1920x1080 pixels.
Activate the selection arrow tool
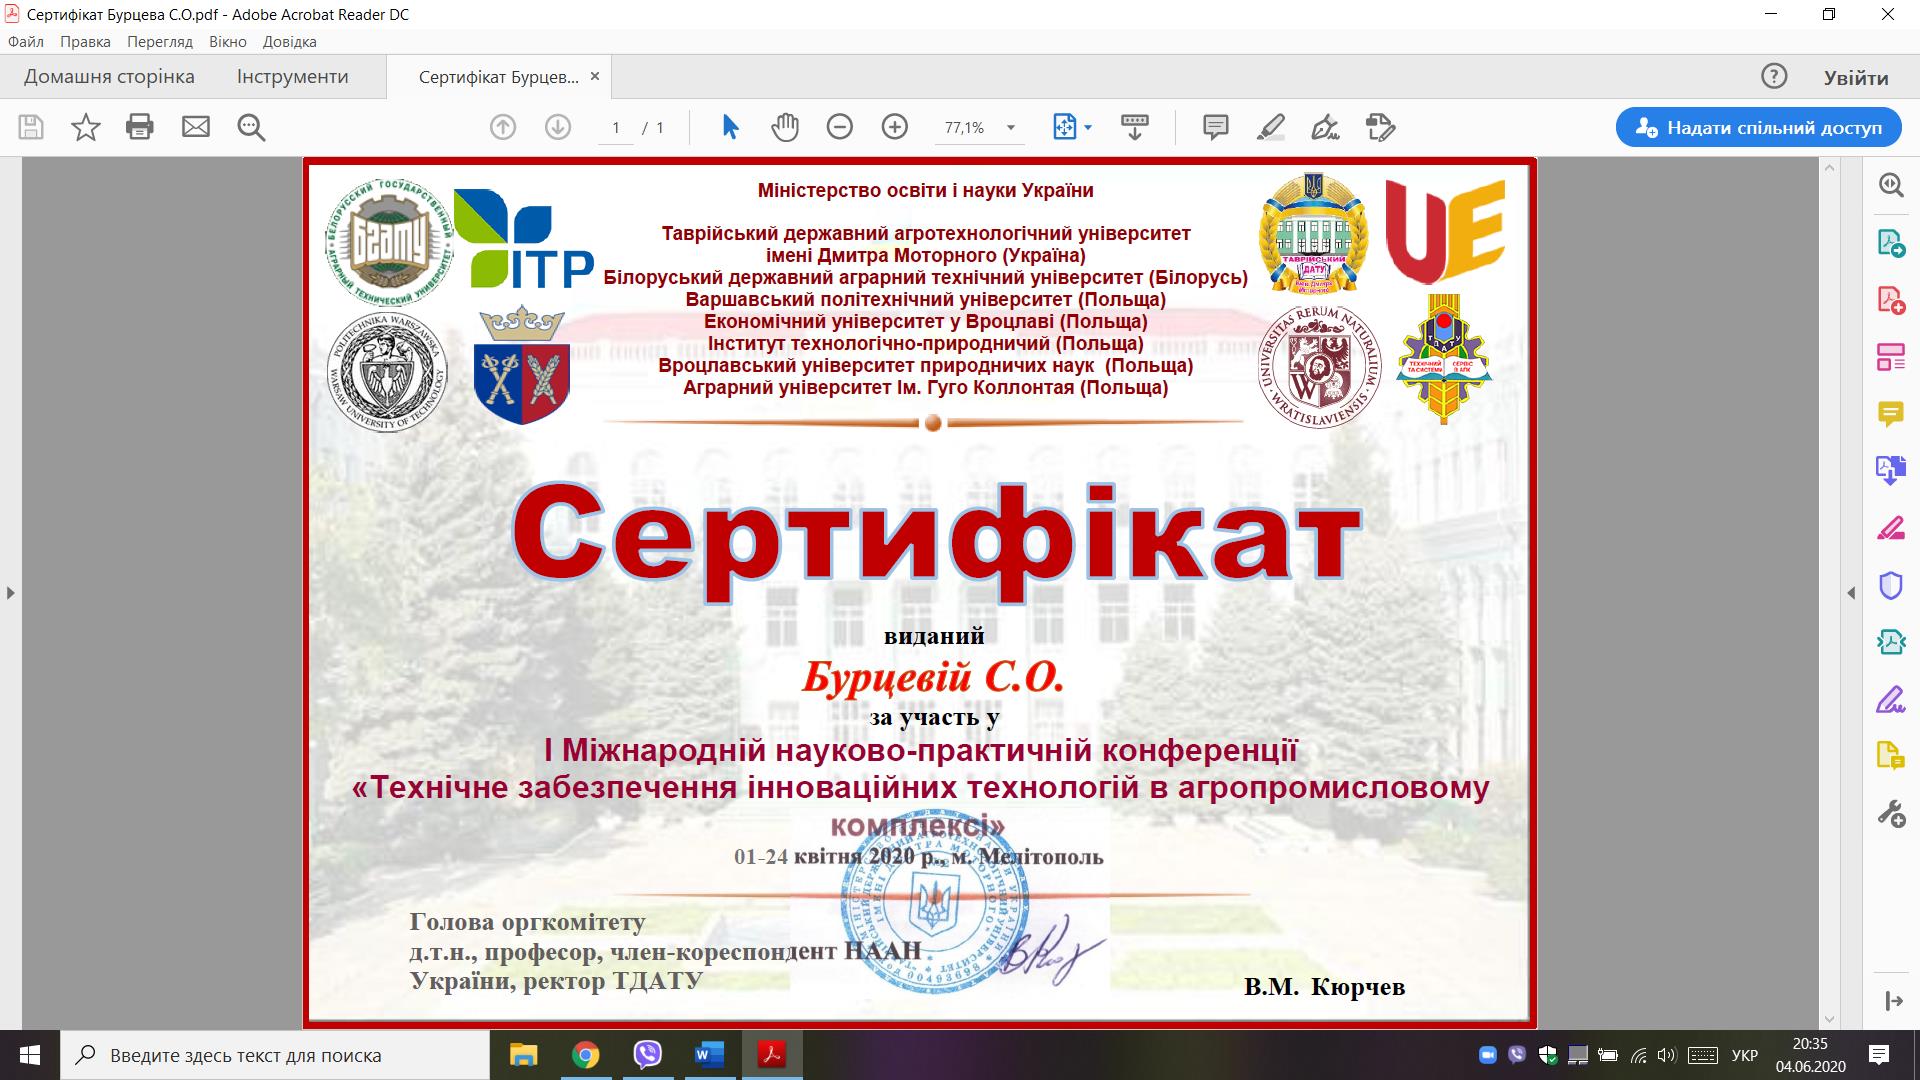coord(730,127)
